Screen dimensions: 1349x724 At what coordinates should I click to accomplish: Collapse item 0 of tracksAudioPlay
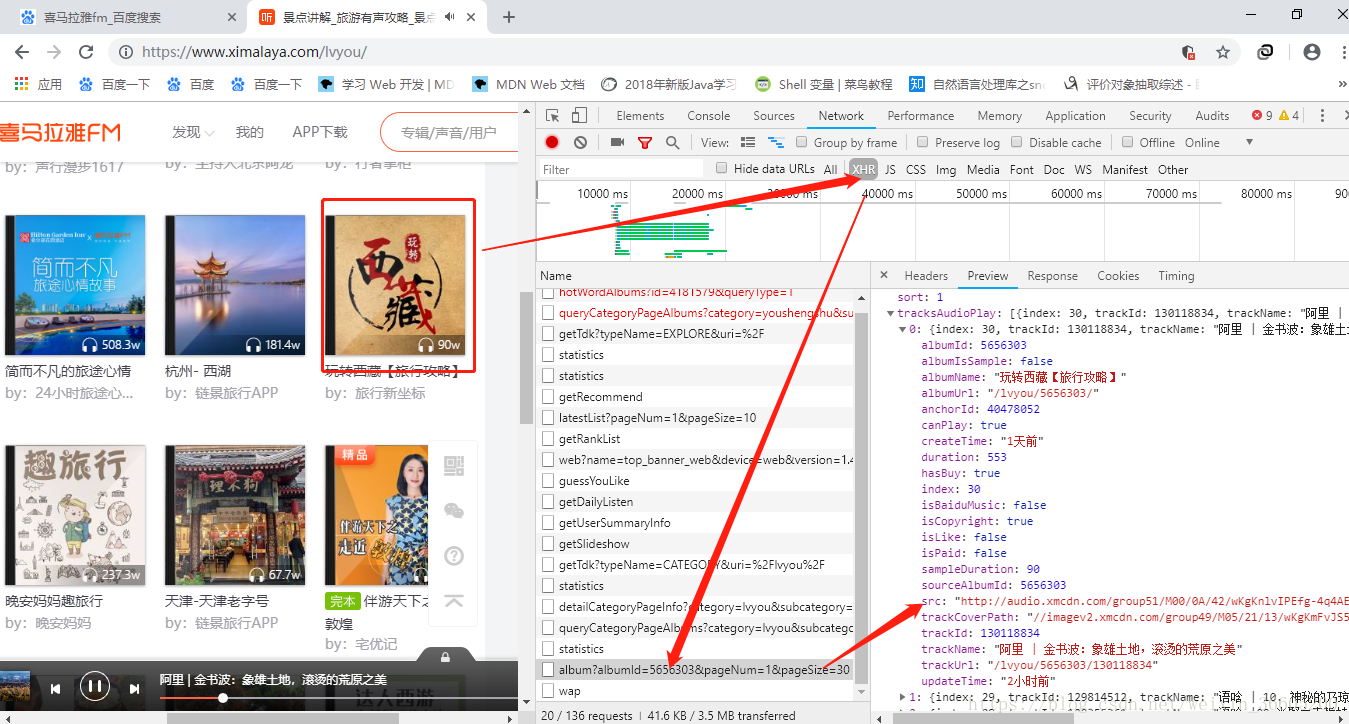tap(903, 329)
